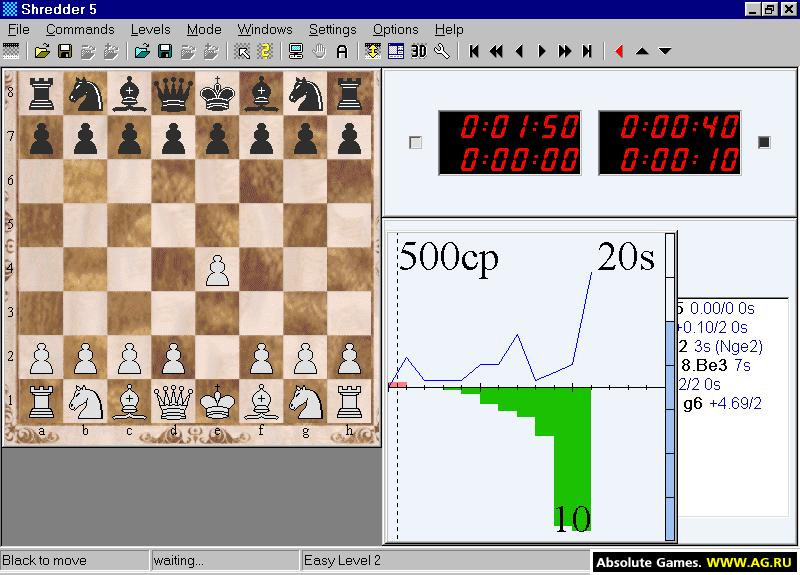The image size is (800, 575).
Task: Click the letter A toolbar icon
Action: (342, 51)
